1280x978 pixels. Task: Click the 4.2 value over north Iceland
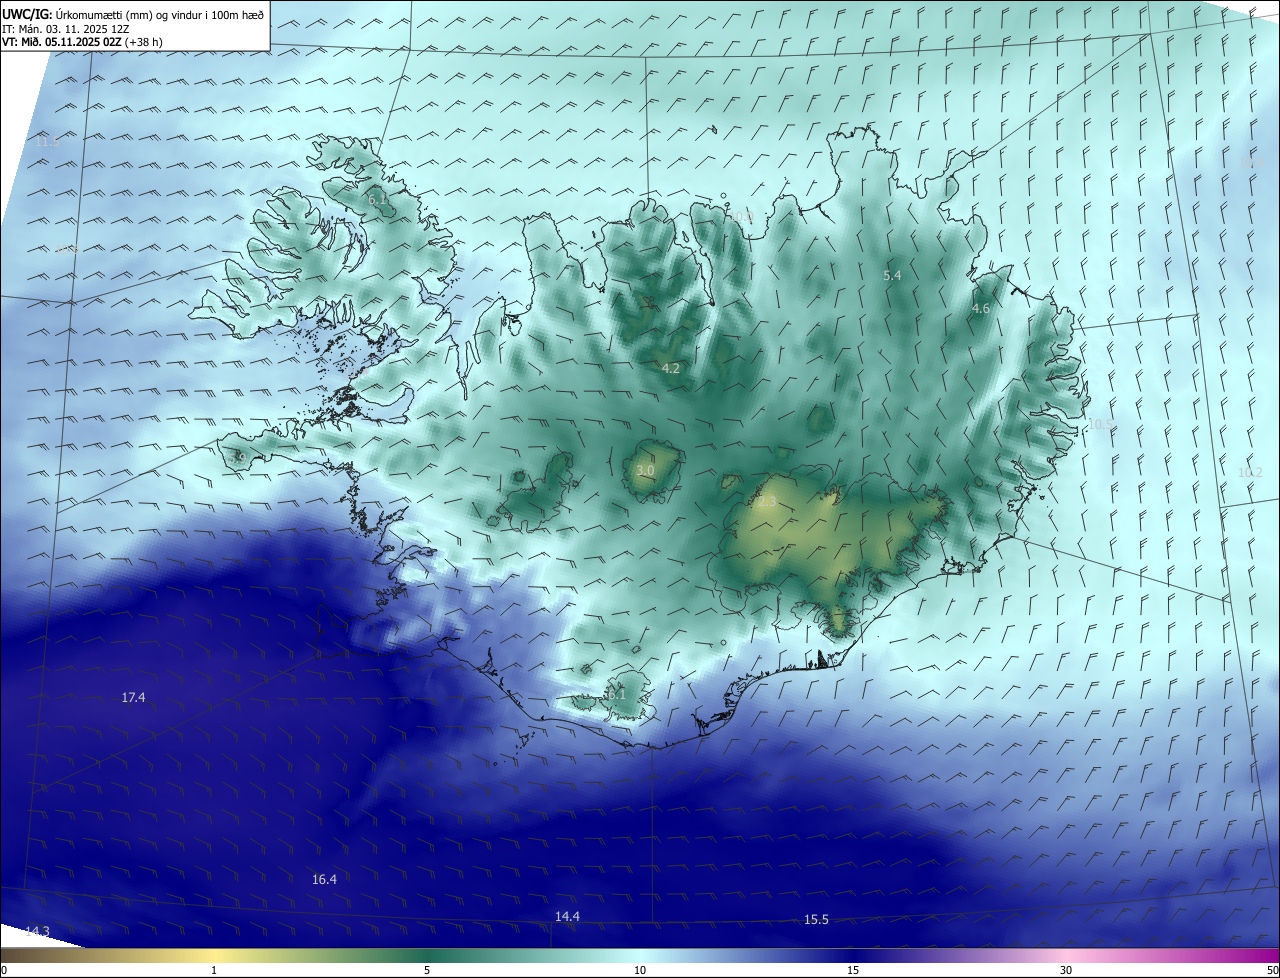(x=670, y=368)
